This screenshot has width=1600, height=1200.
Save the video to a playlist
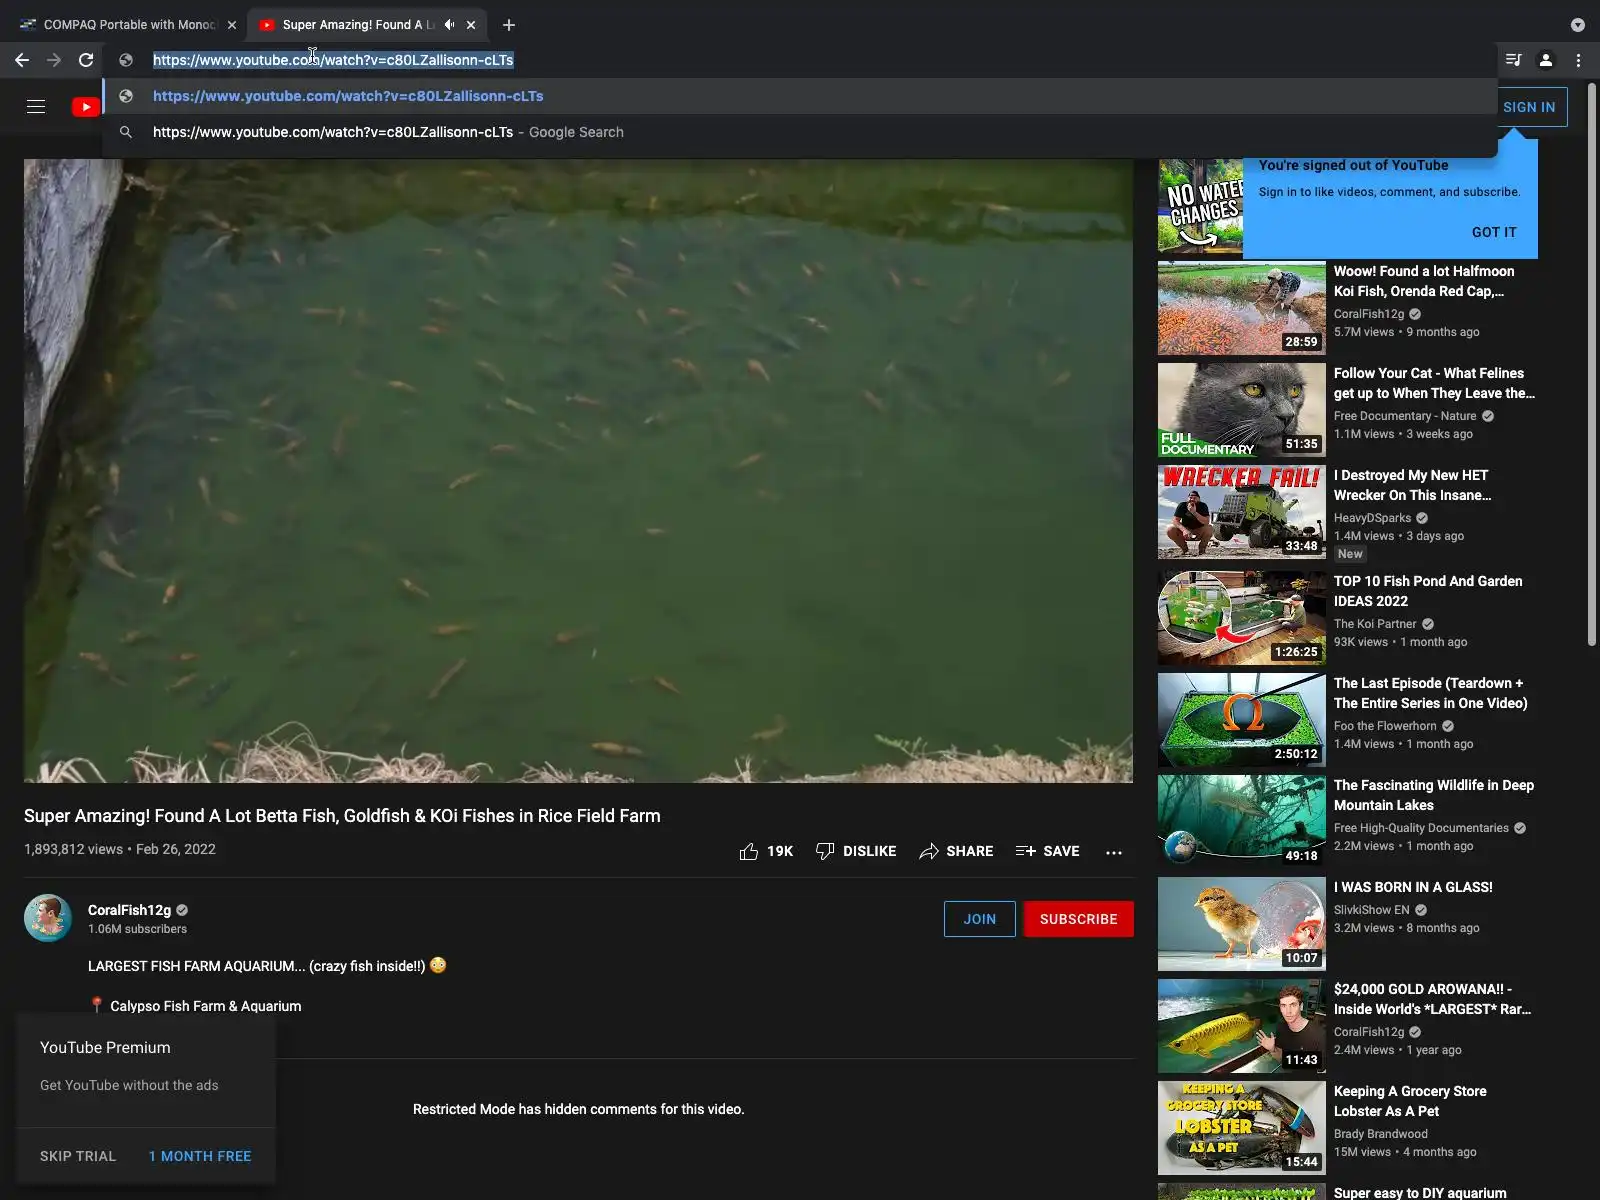[1047, 851]
